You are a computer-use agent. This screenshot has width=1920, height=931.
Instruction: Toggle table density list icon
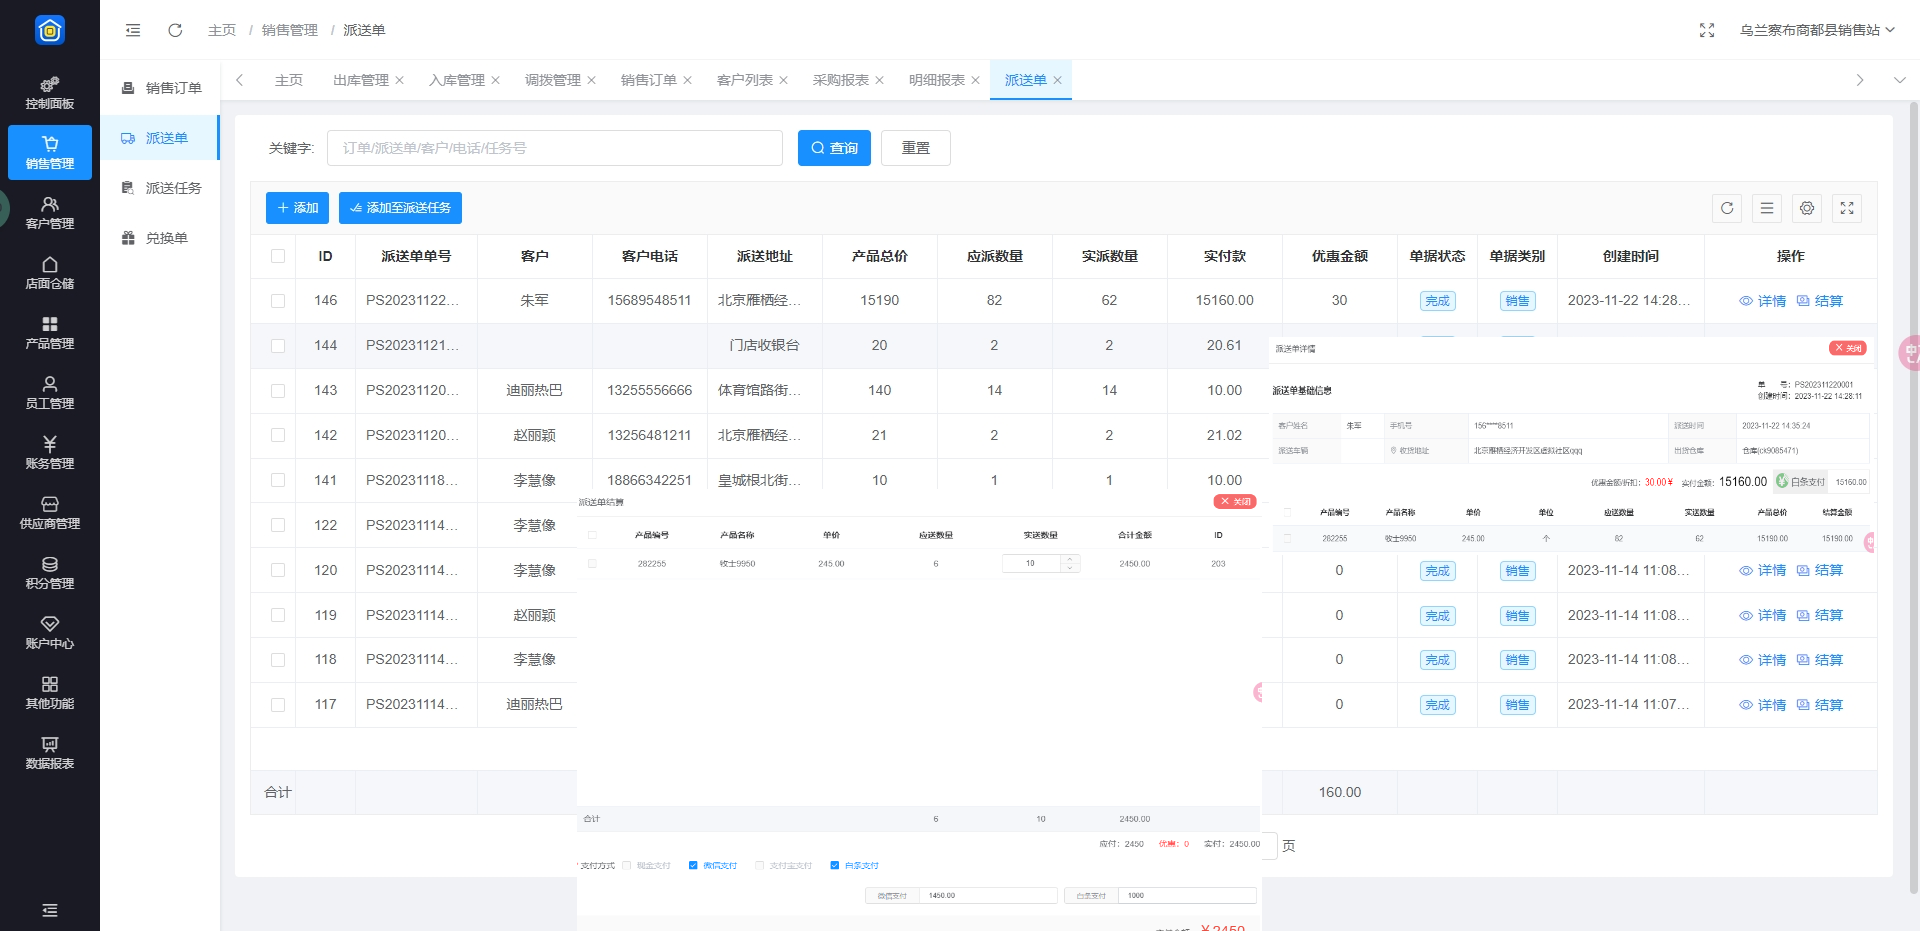[x=1766, y=208]
